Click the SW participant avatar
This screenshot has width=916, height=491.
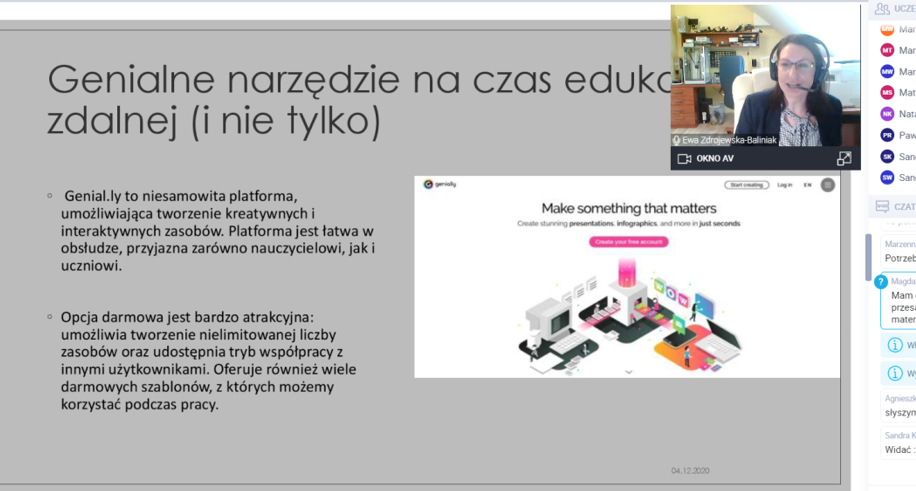(x=887, y=177)
